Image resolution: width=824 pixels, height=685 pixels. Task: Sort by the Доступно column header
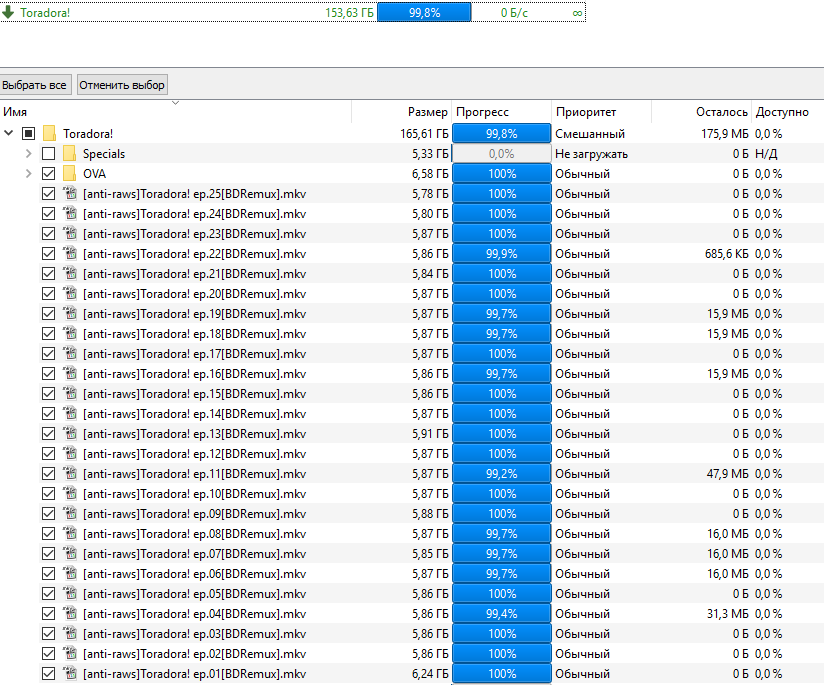pos(788,111)
